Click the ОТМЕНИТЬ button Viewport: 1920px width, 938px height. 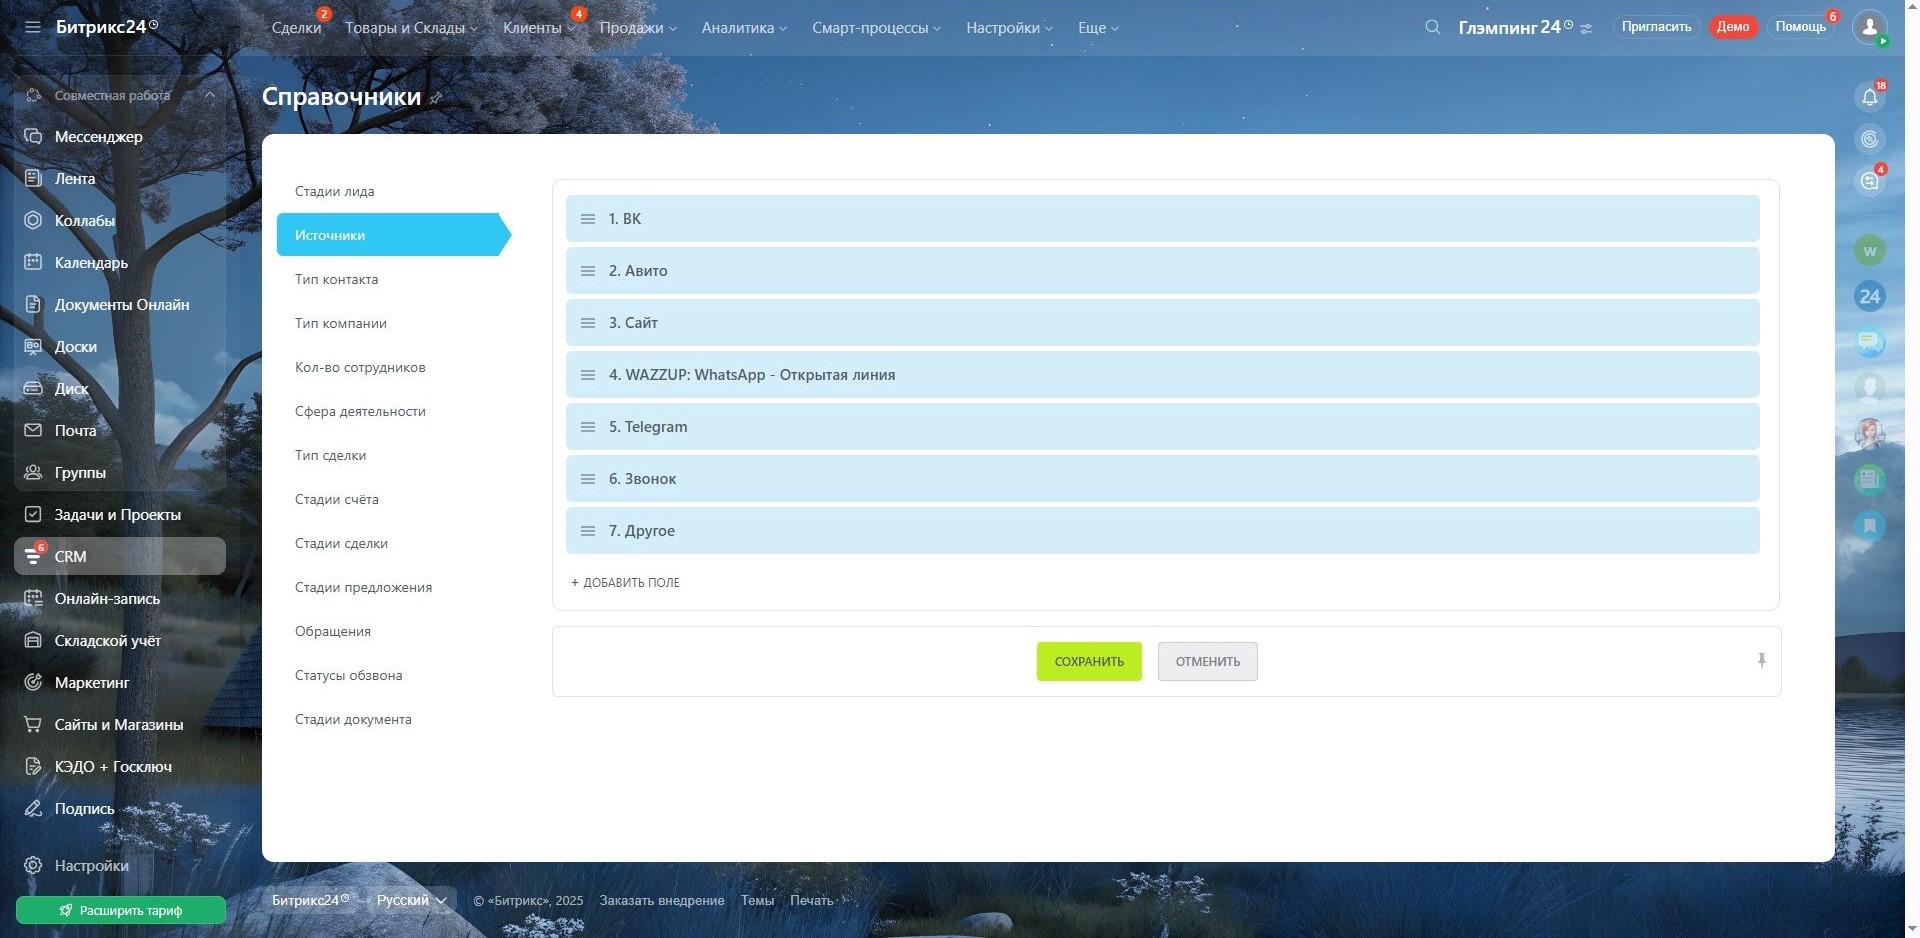(x=1208, y=661)
